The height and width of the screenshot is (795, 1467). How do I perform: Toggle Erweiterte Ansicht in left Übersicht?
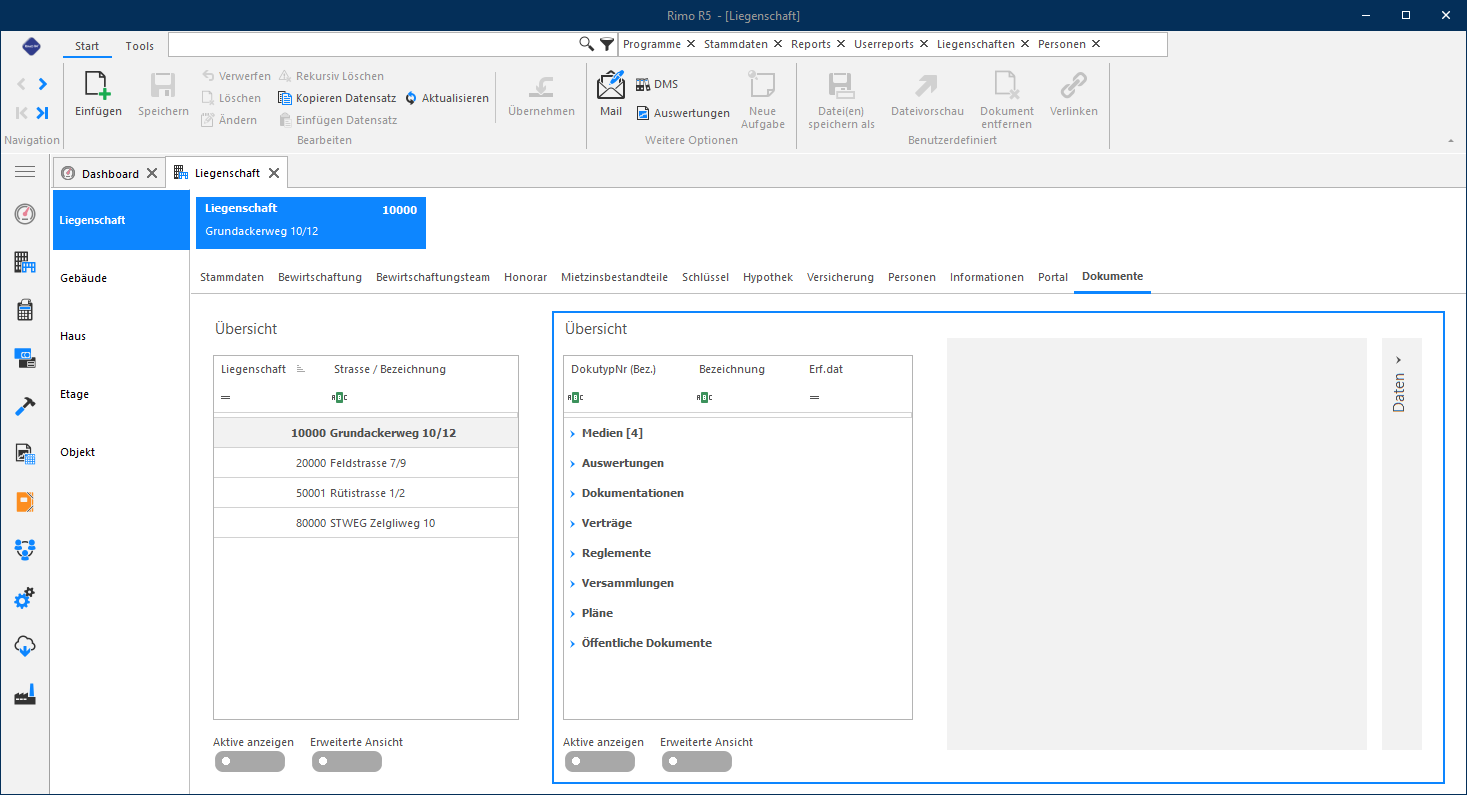346,762
